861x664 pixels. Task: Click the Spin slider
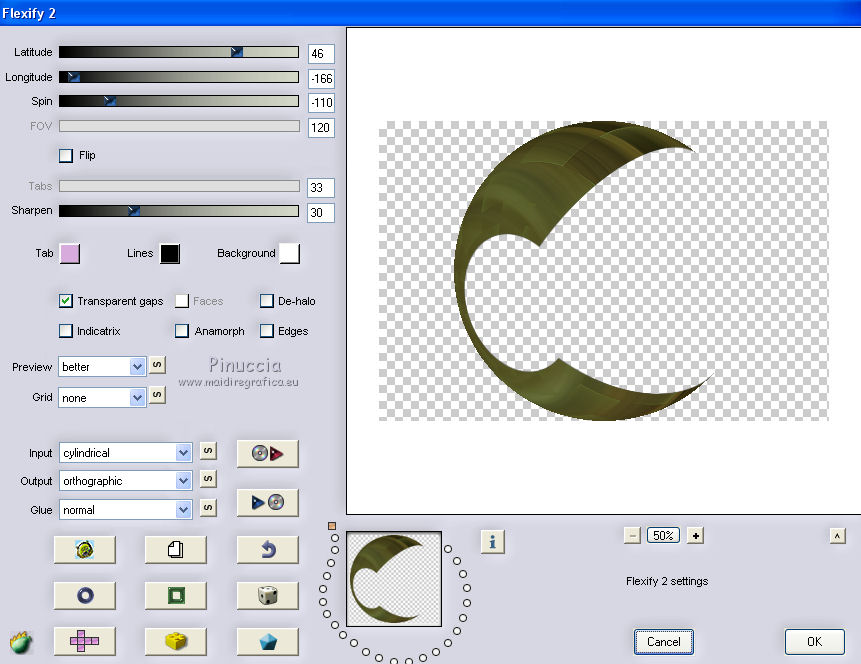coord(179,101)
